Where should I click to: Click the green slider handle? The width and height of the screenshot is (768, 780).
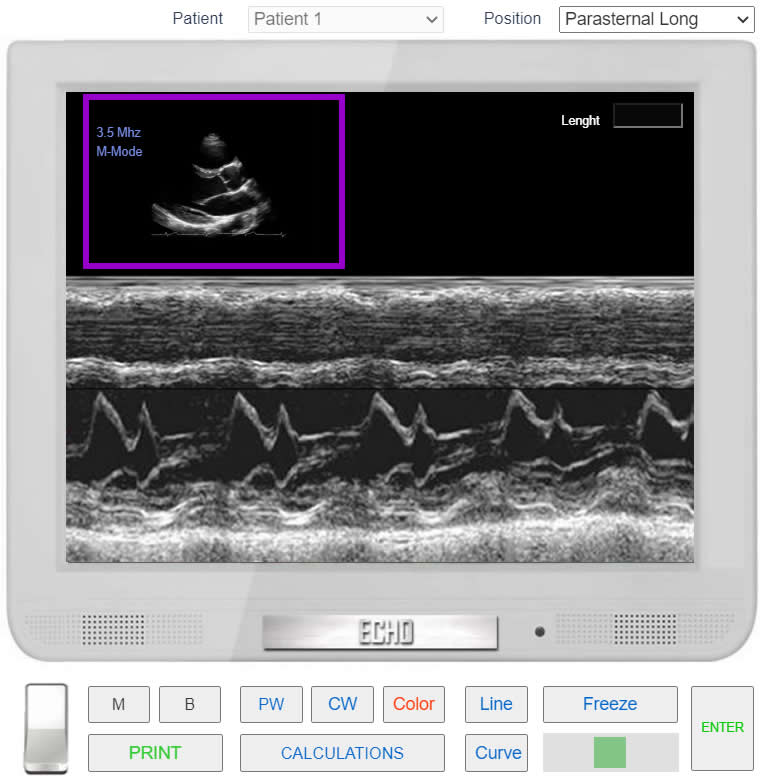tap(609, 752)
